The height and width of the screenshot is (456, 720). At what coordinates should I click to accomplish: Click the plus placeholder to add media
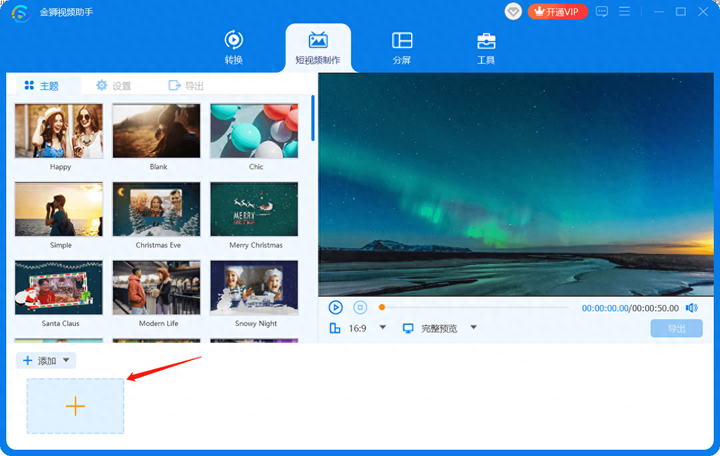tap(75, 406)
